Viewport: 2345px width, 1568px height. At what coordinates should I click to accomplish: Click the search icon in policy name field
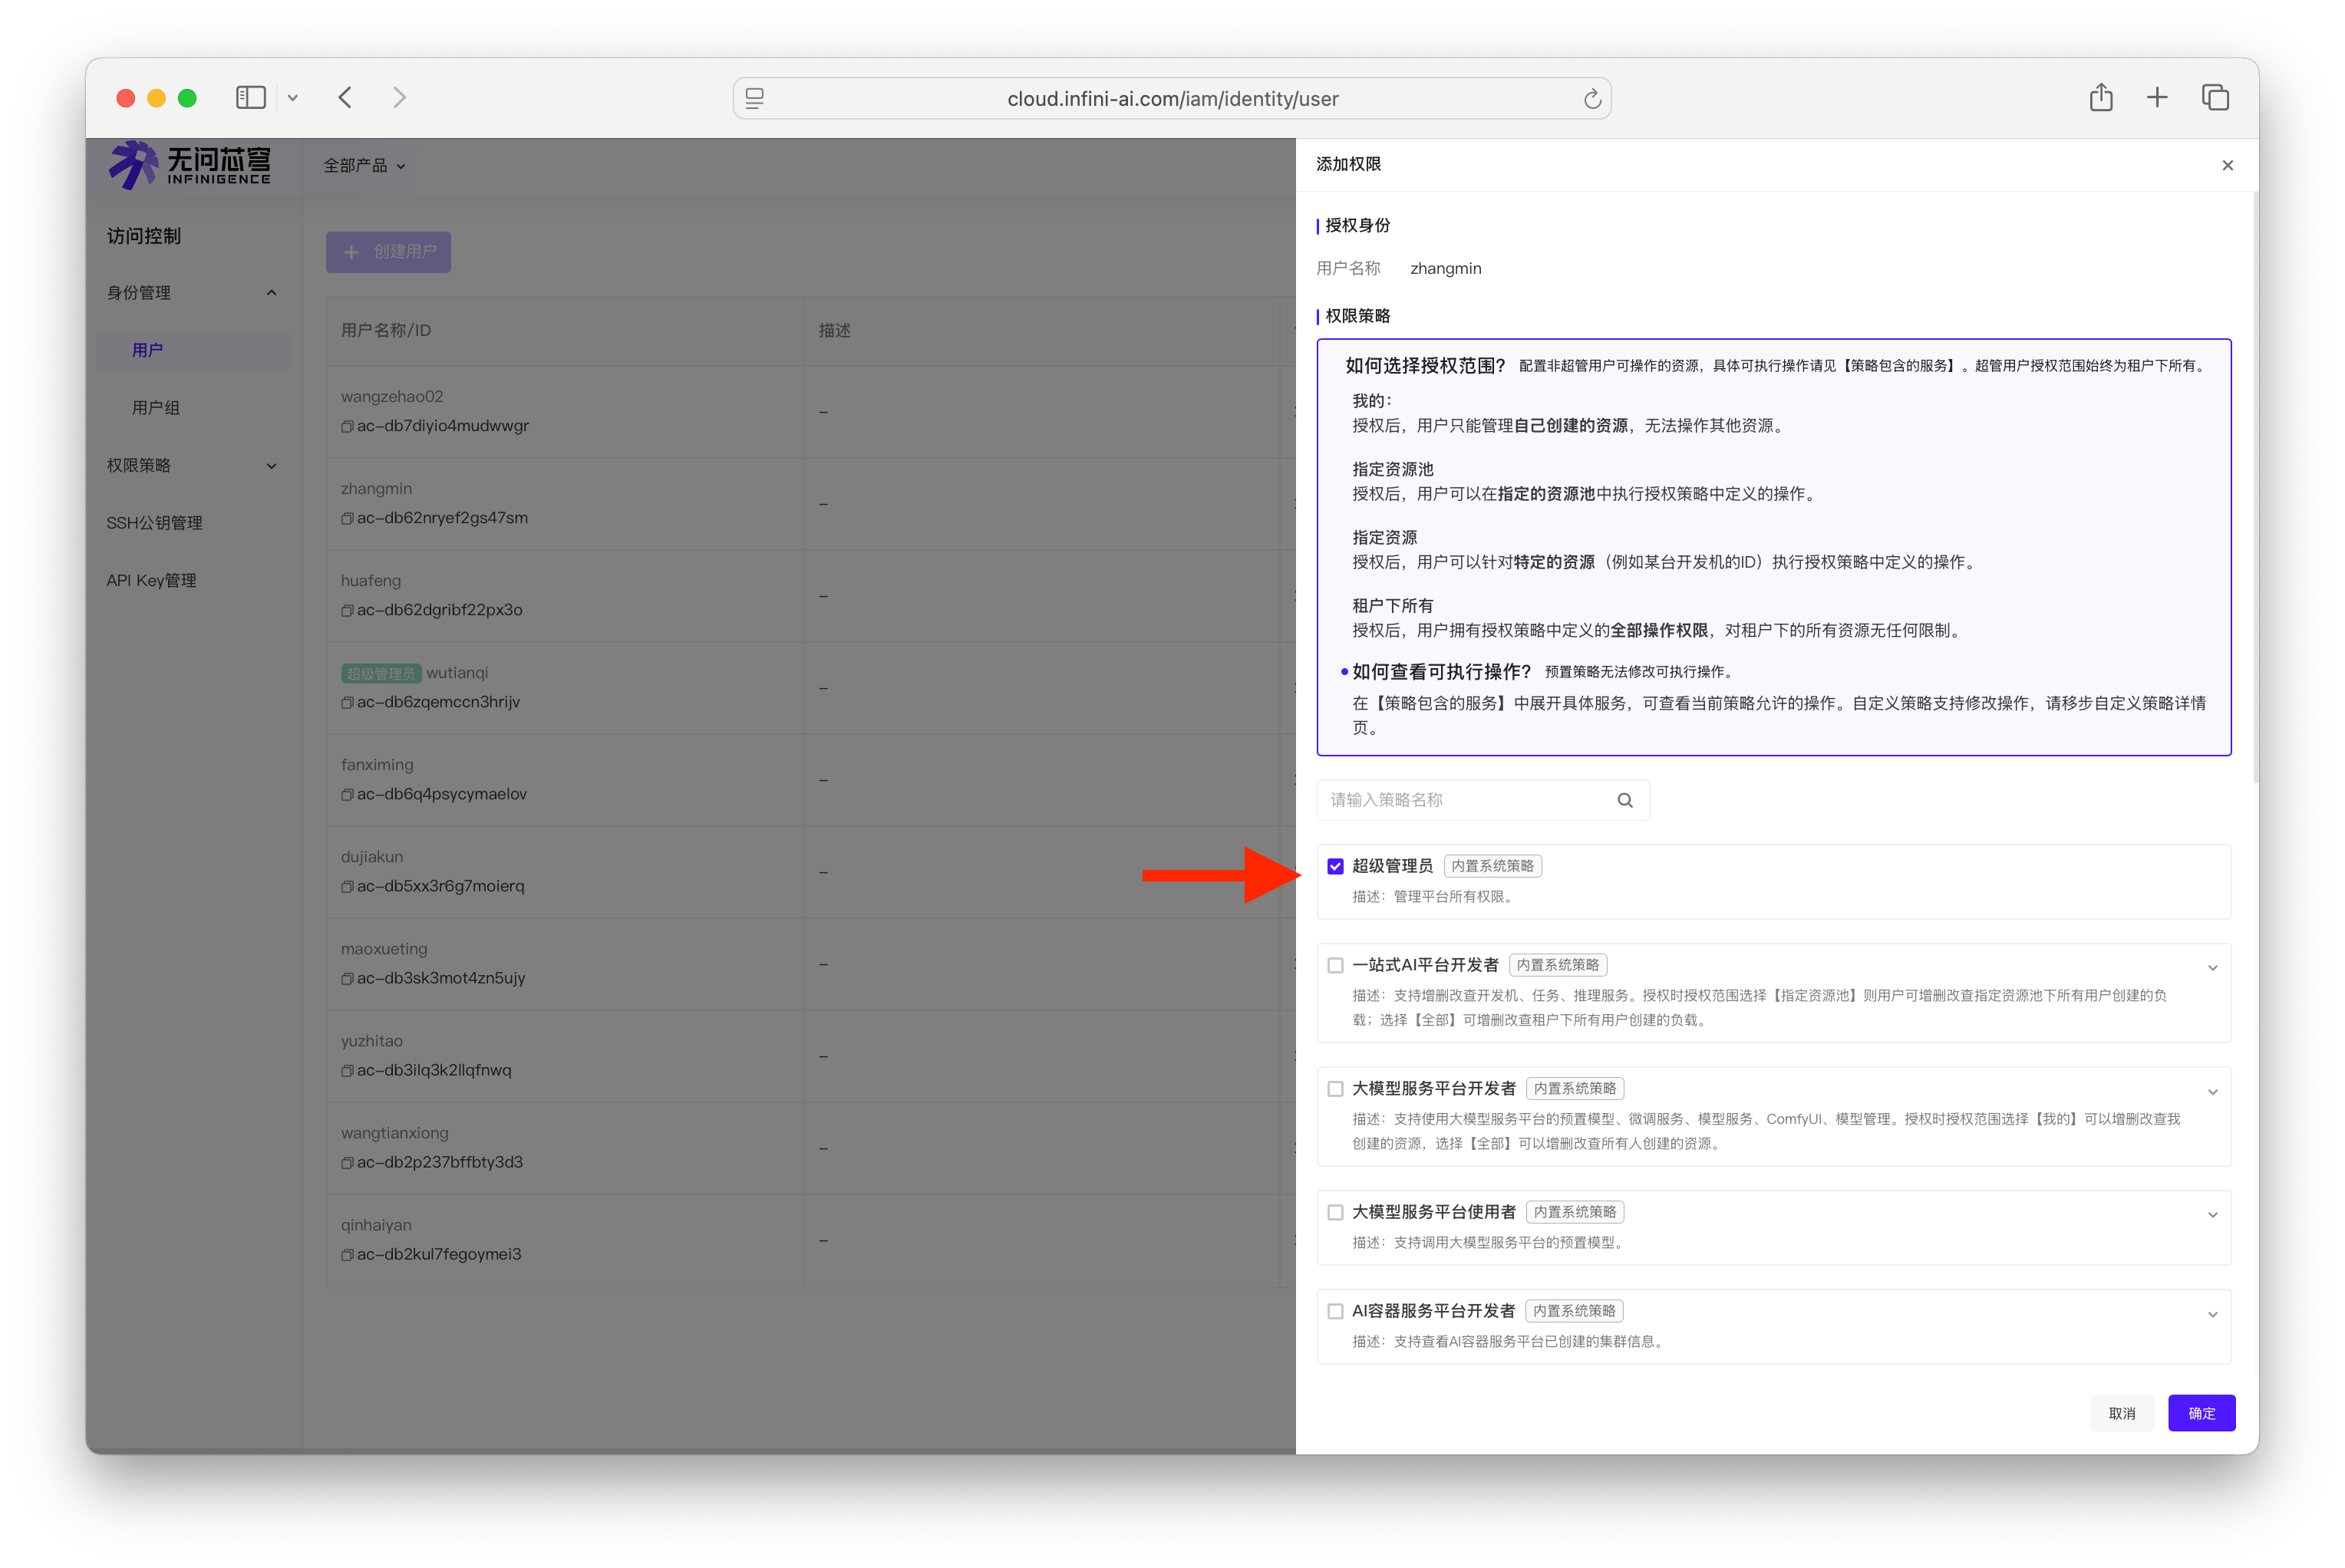pos(1624,800)
